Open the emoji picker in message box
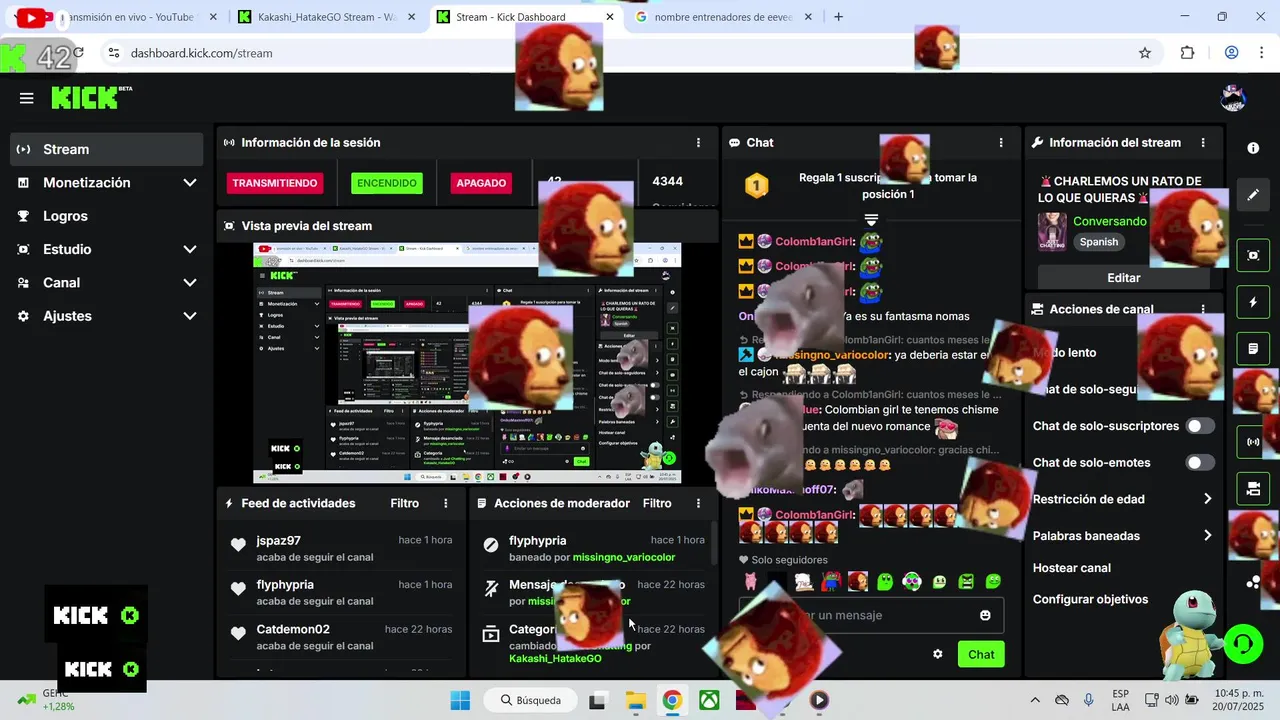The height and width of the screenshot is (720, 1280). tap(985, 615)
